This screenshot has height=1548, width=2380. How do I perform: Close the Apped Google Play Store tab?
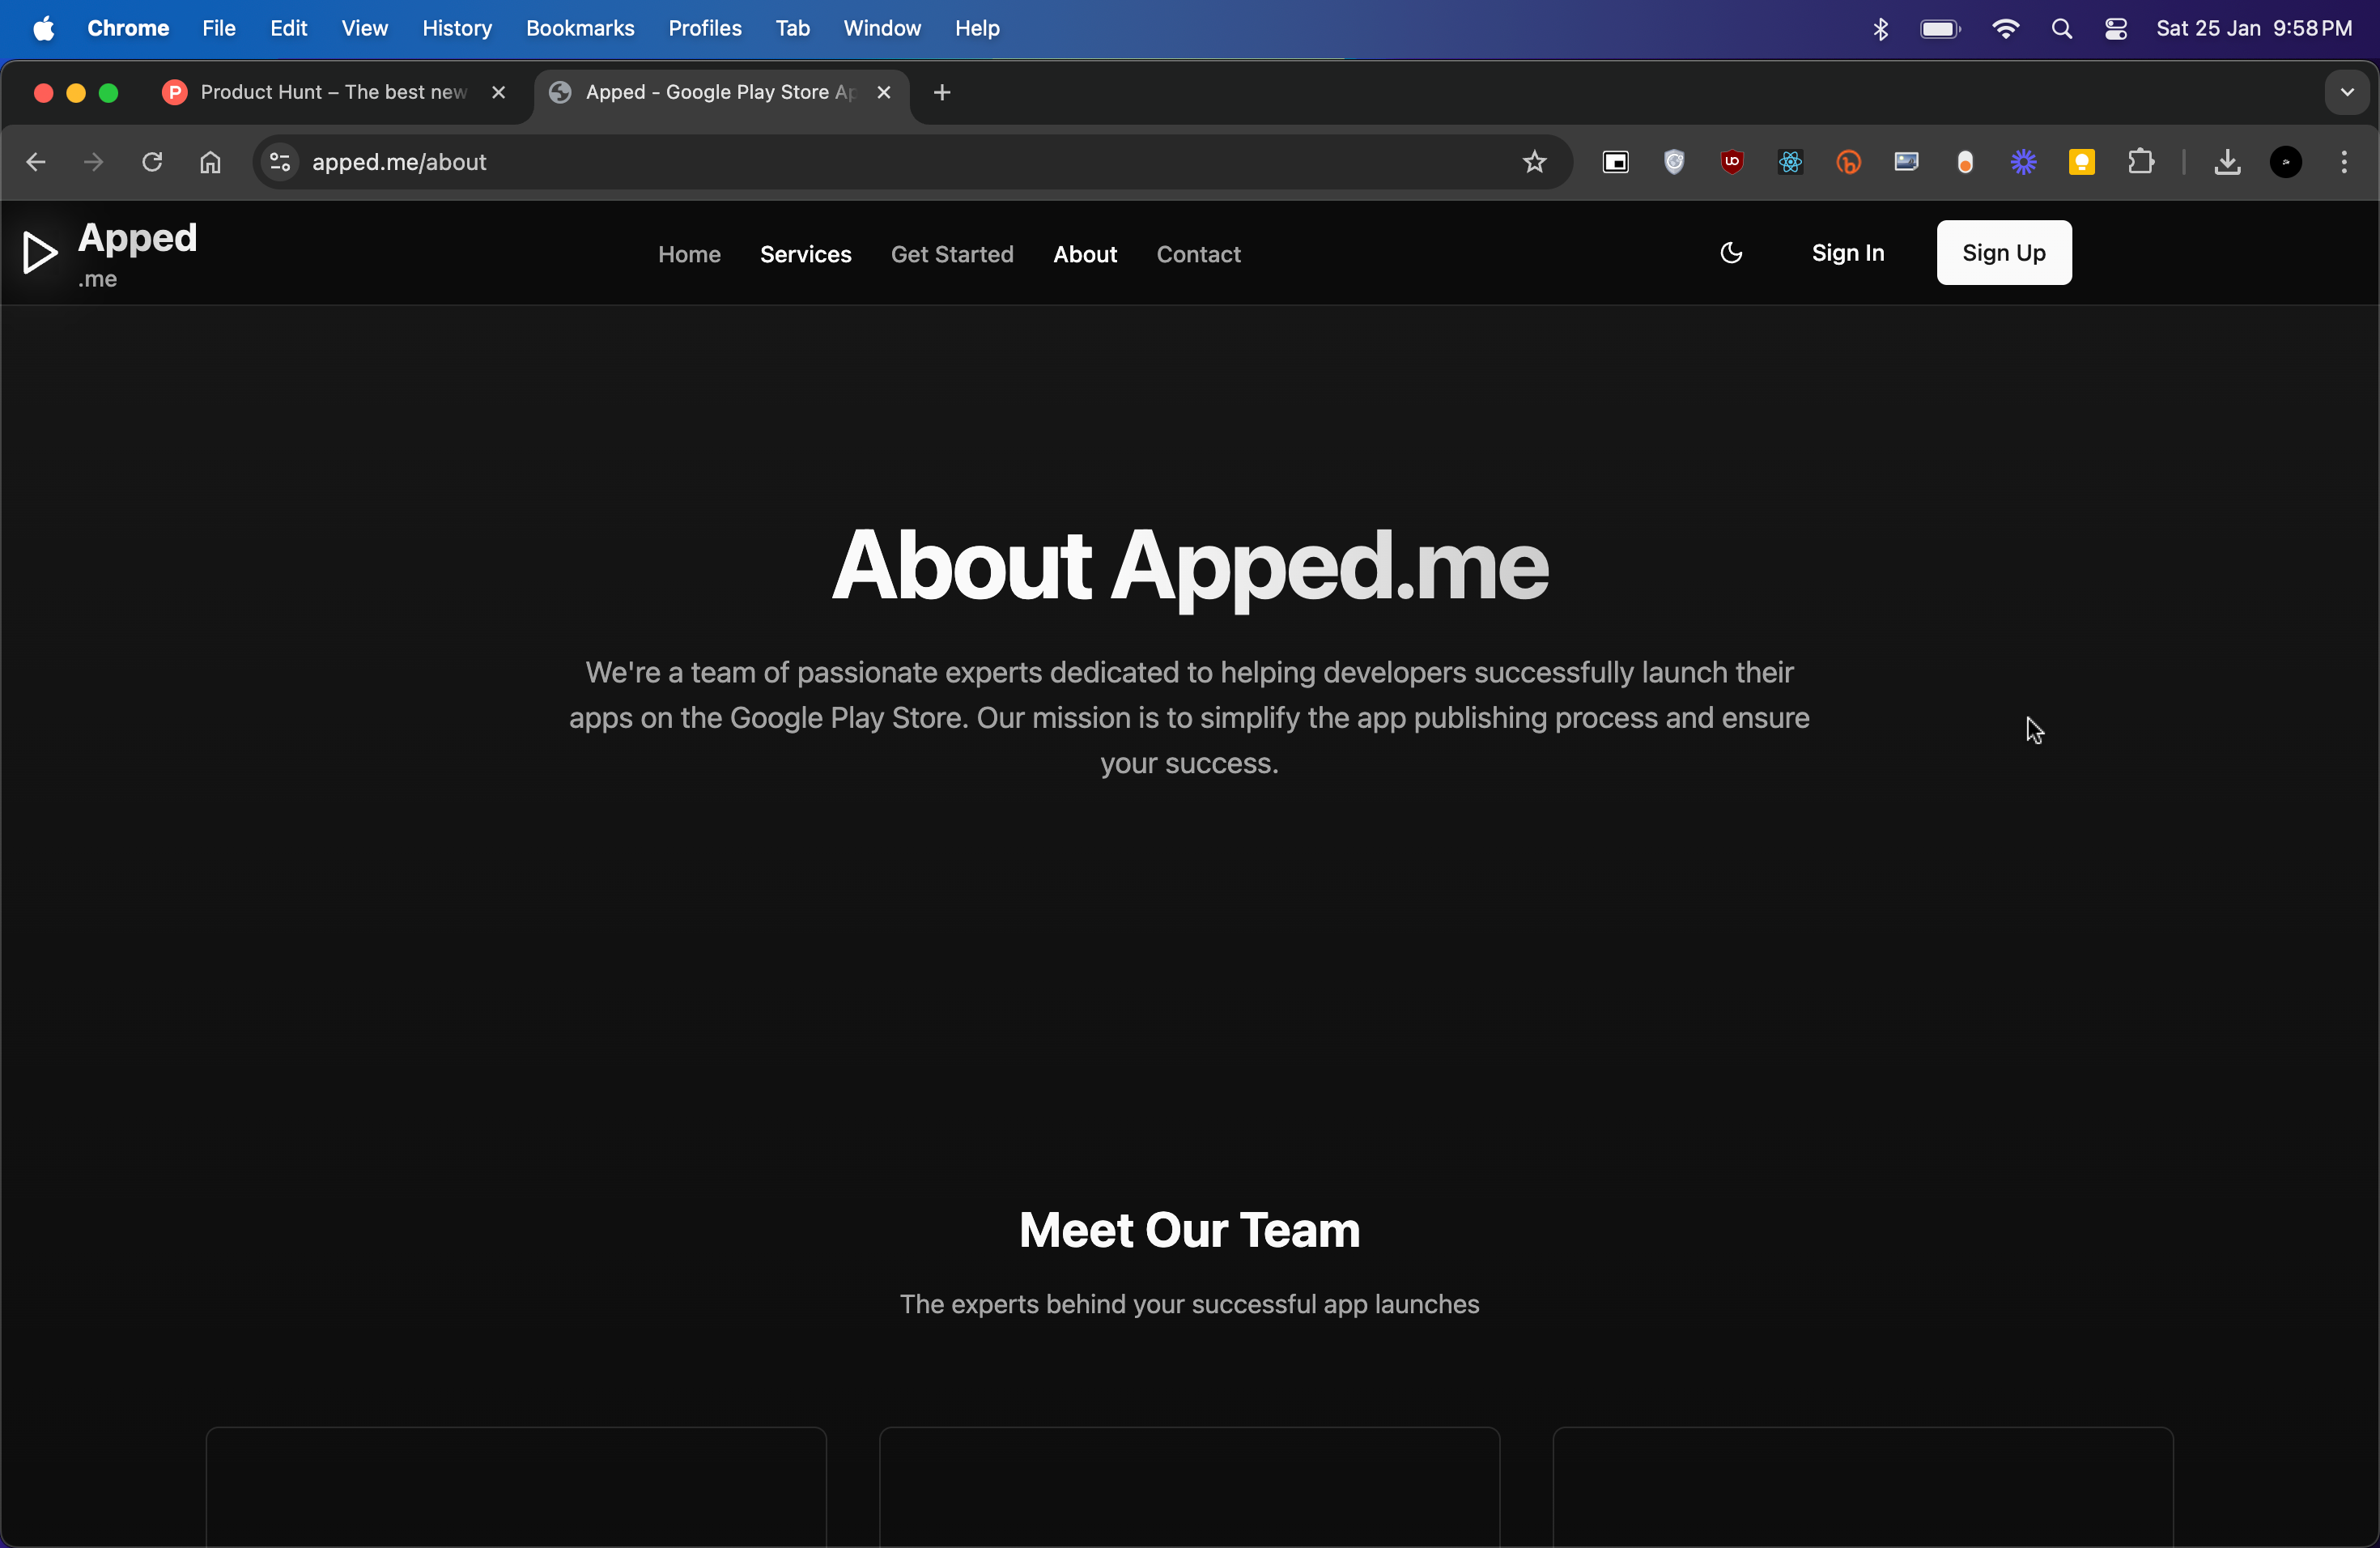point(883,92)
